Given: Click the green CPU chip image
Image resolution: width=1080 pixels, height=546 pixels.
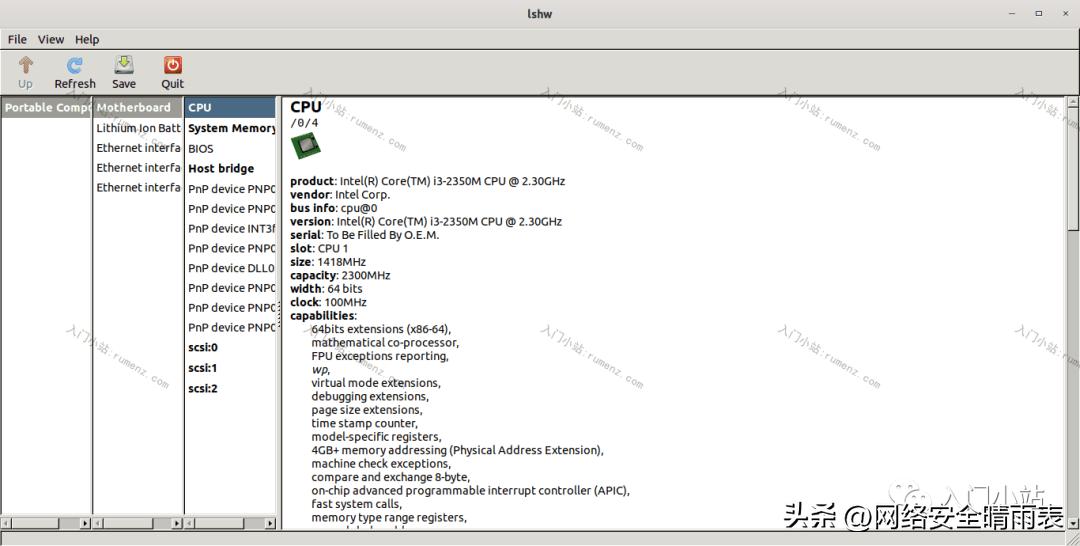Looking at the screenshot, I should tap(305, 146).
